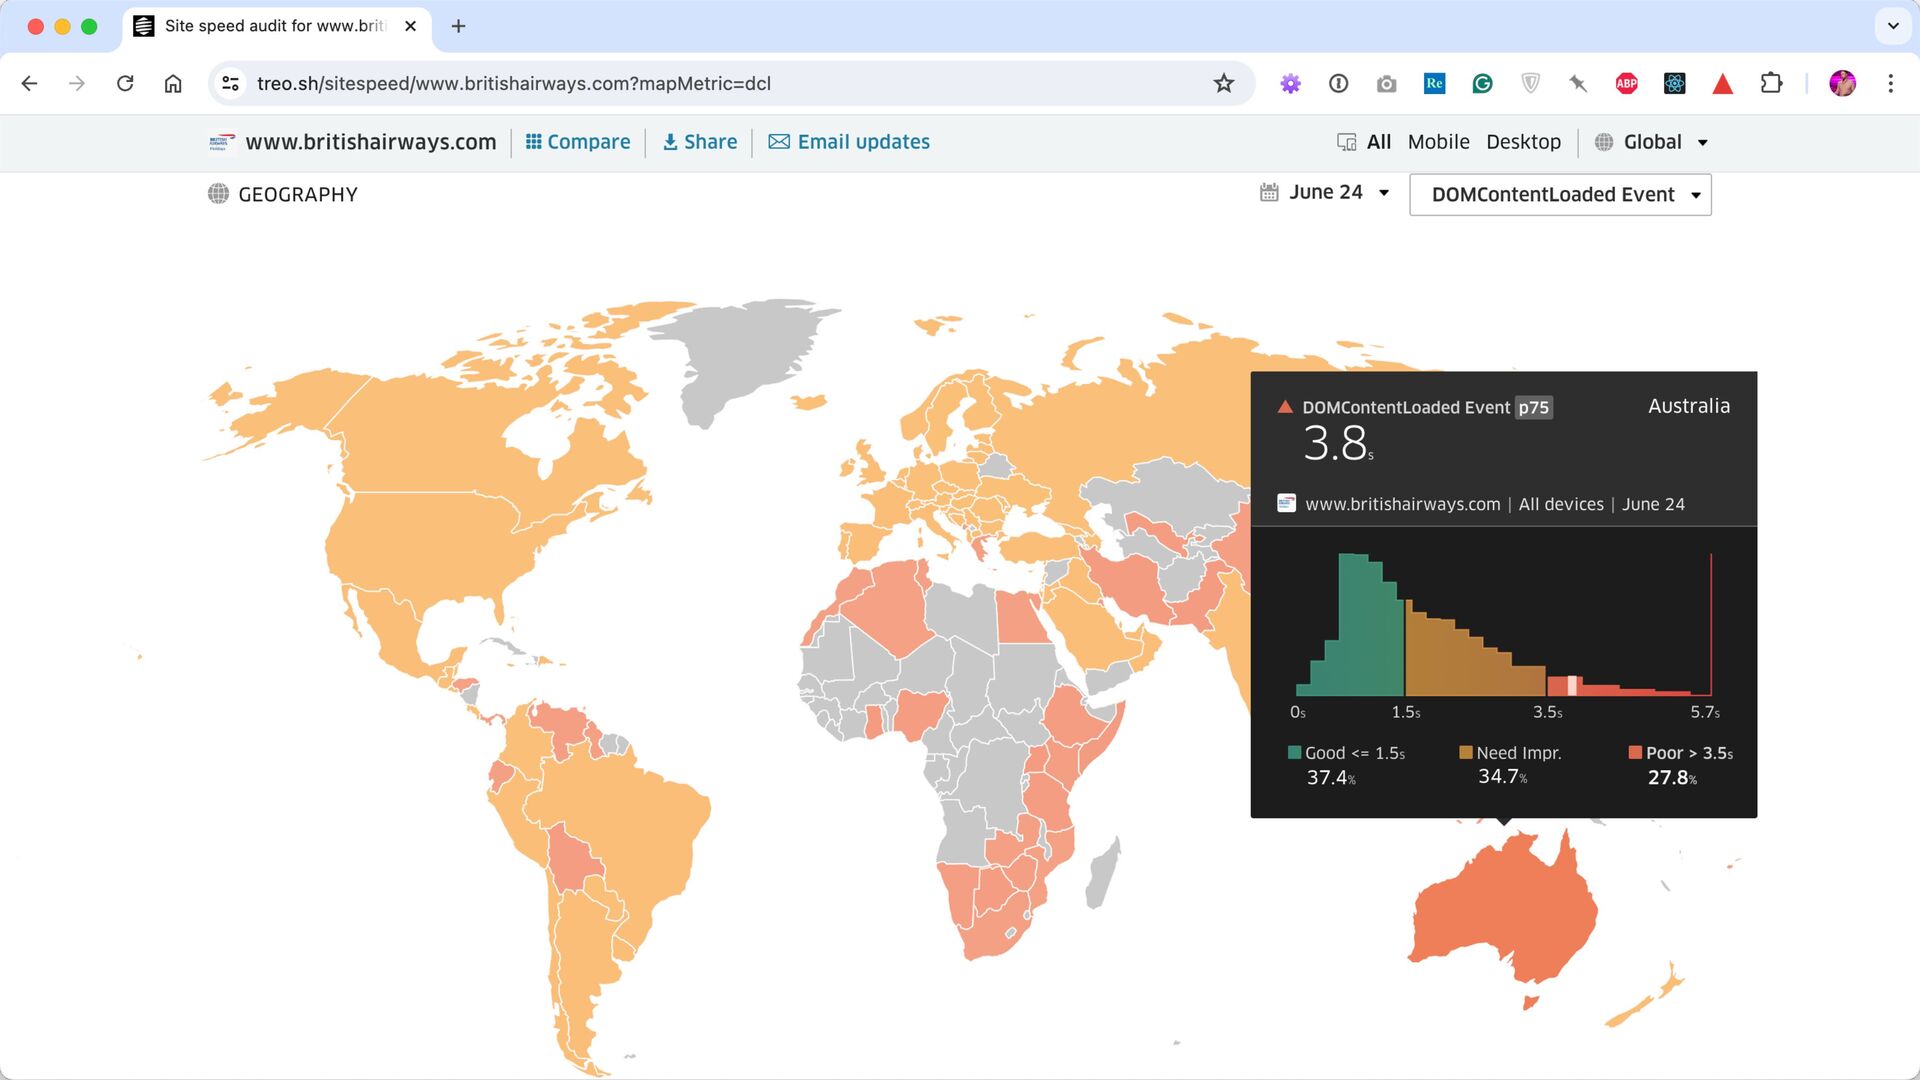
Task: Click the www.britishairways.com text in tooltip
Action: pyautogui.click(x=1402, y=504)
